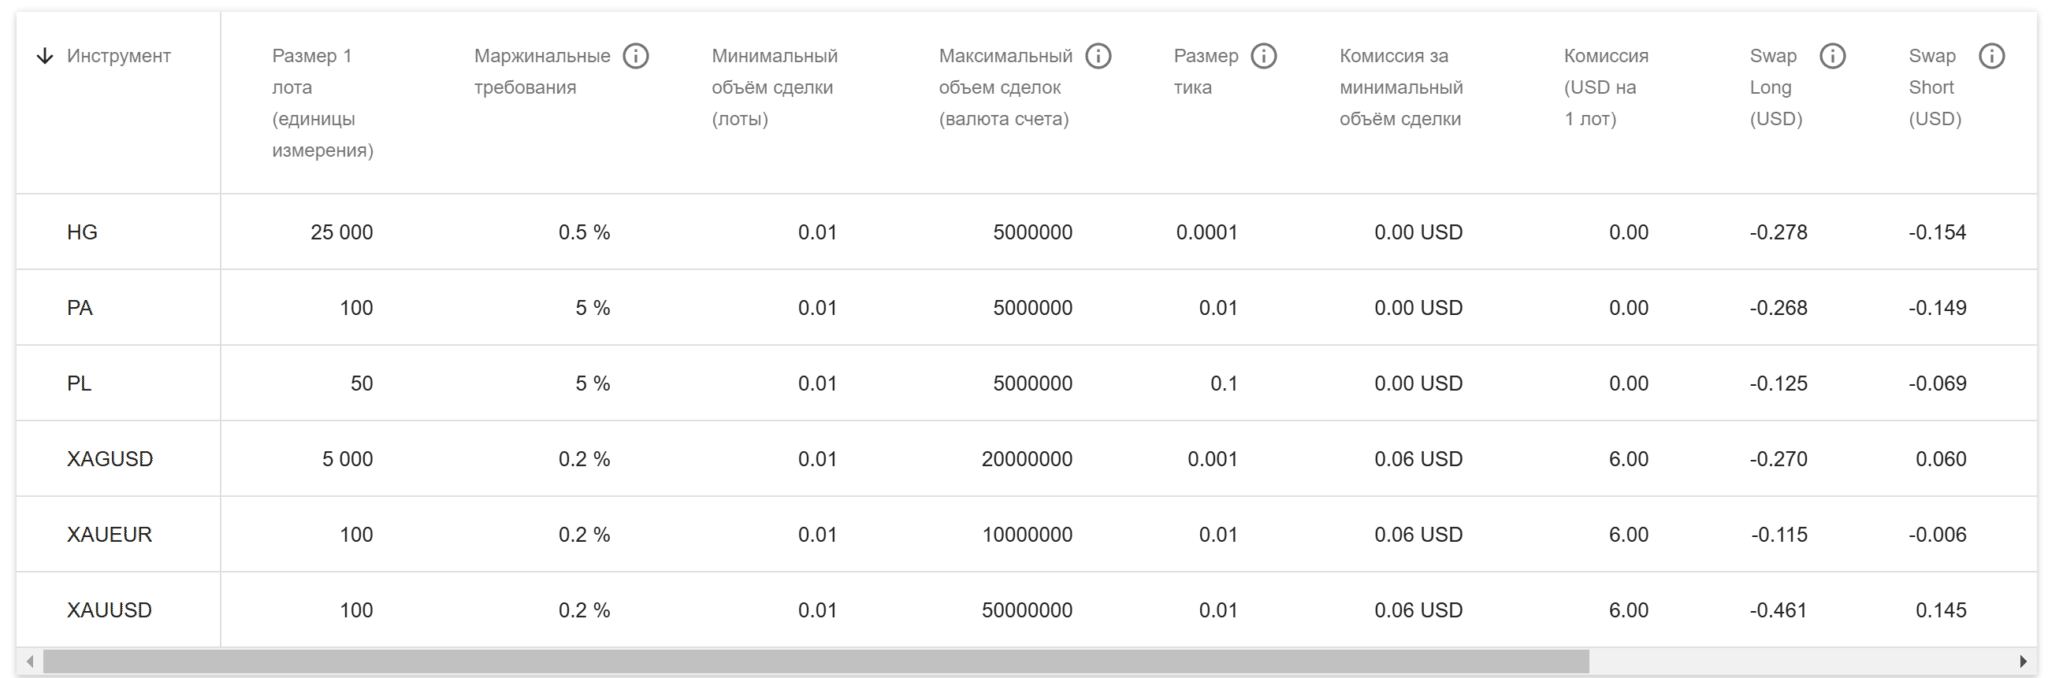Click the scrollbar right arrow

2023,661
